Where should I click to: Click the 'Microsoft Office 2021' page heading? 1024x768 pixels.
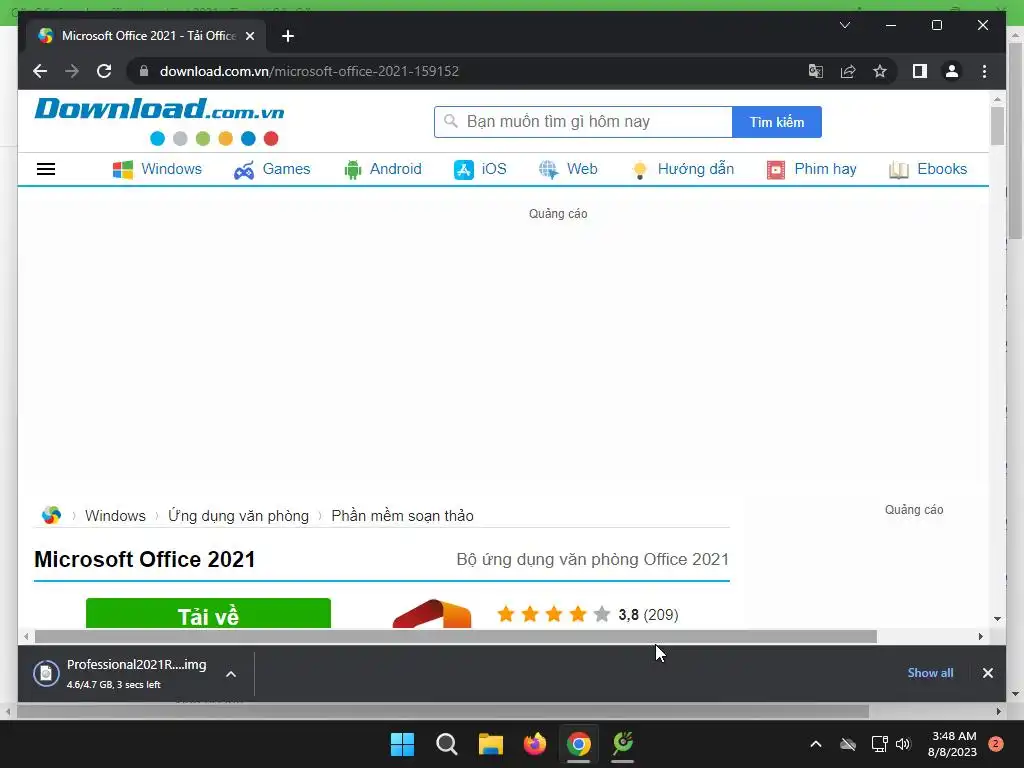point(144,560)
